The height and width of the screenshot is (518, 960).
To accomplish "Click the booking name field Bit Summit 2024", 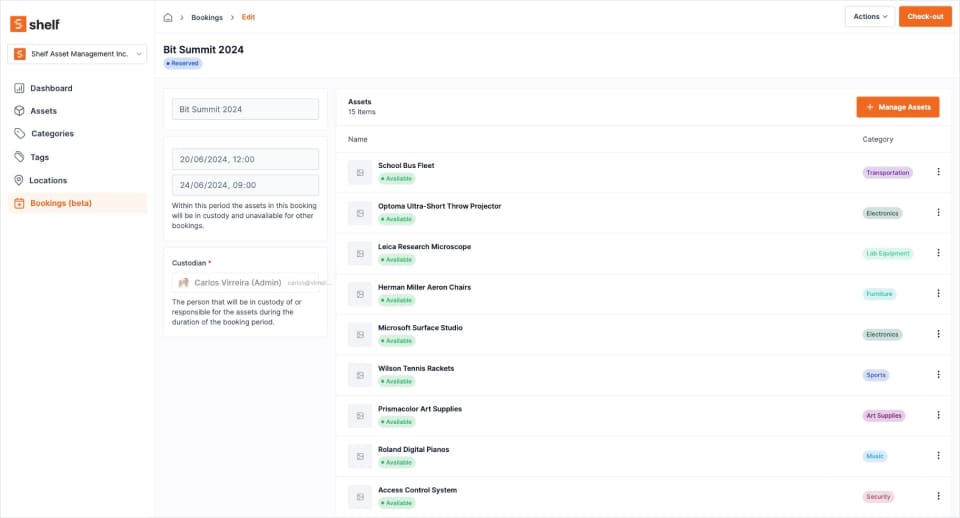I will (x=246, y=109).
